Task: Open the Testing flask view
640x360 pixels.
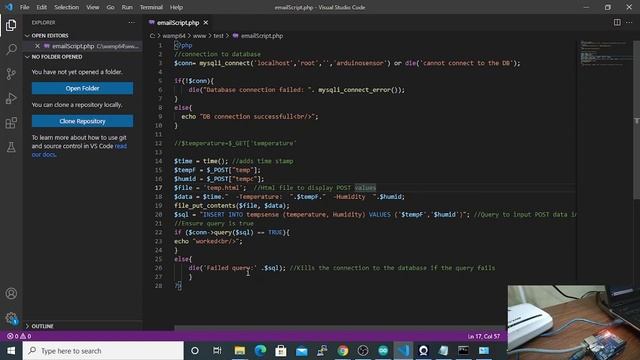Action: pos(11,147)
